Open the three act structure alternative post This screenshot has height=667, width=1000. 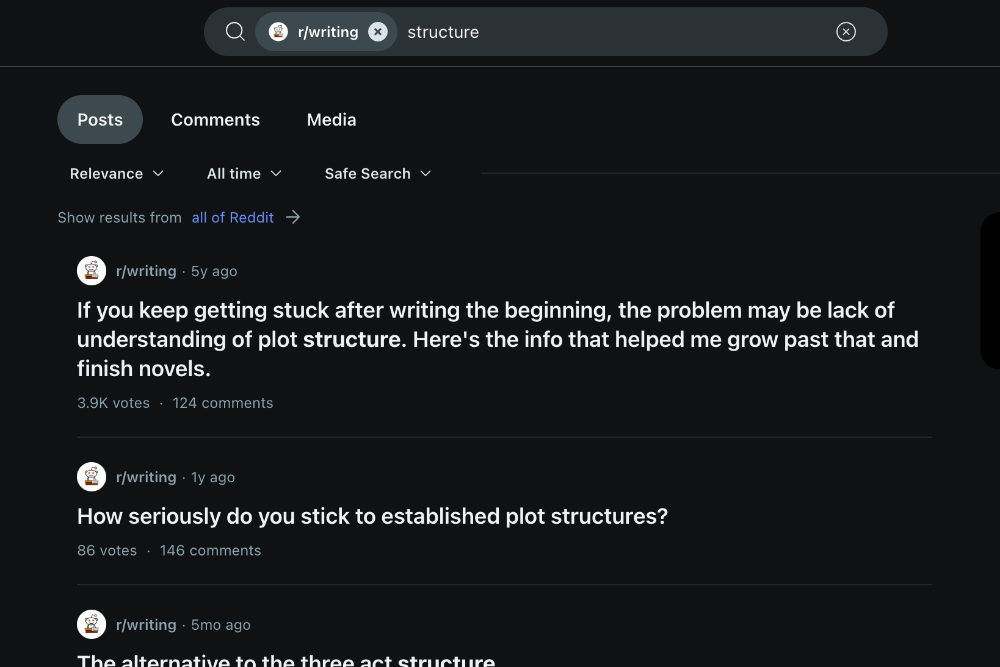tap(286, 660)
